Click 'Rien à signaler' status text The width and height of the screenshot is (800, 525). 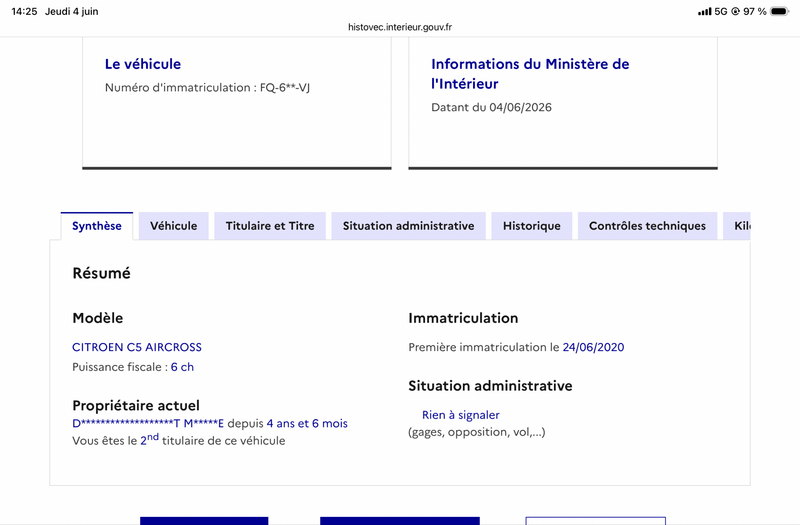coord(461,415)
